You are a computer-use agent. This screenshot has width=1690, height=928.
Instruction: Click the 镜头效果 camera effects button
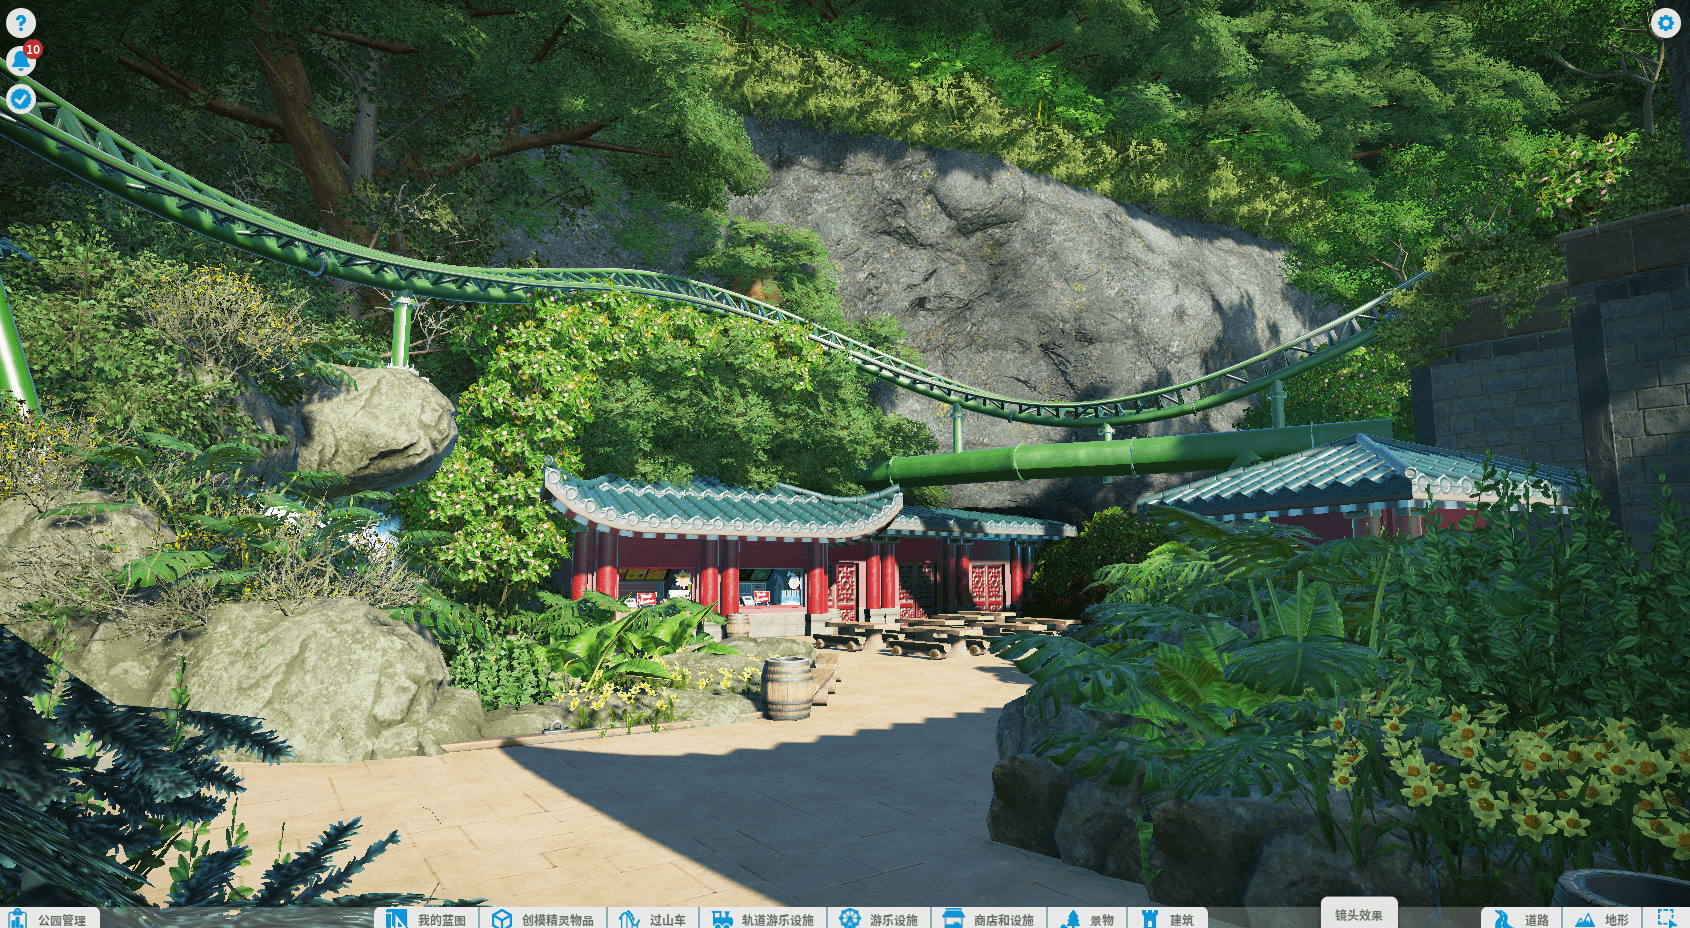click(x=1359, y=914)
